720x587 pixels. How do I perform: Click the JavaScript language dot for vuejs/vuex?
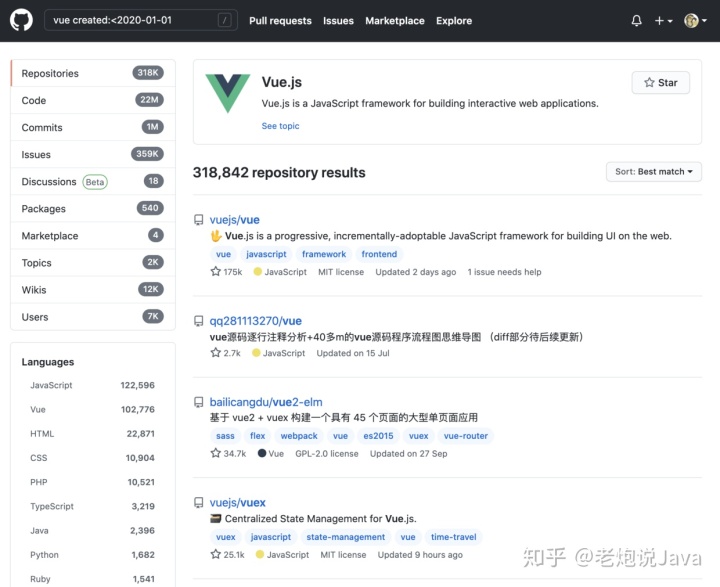tap(259, 554)
